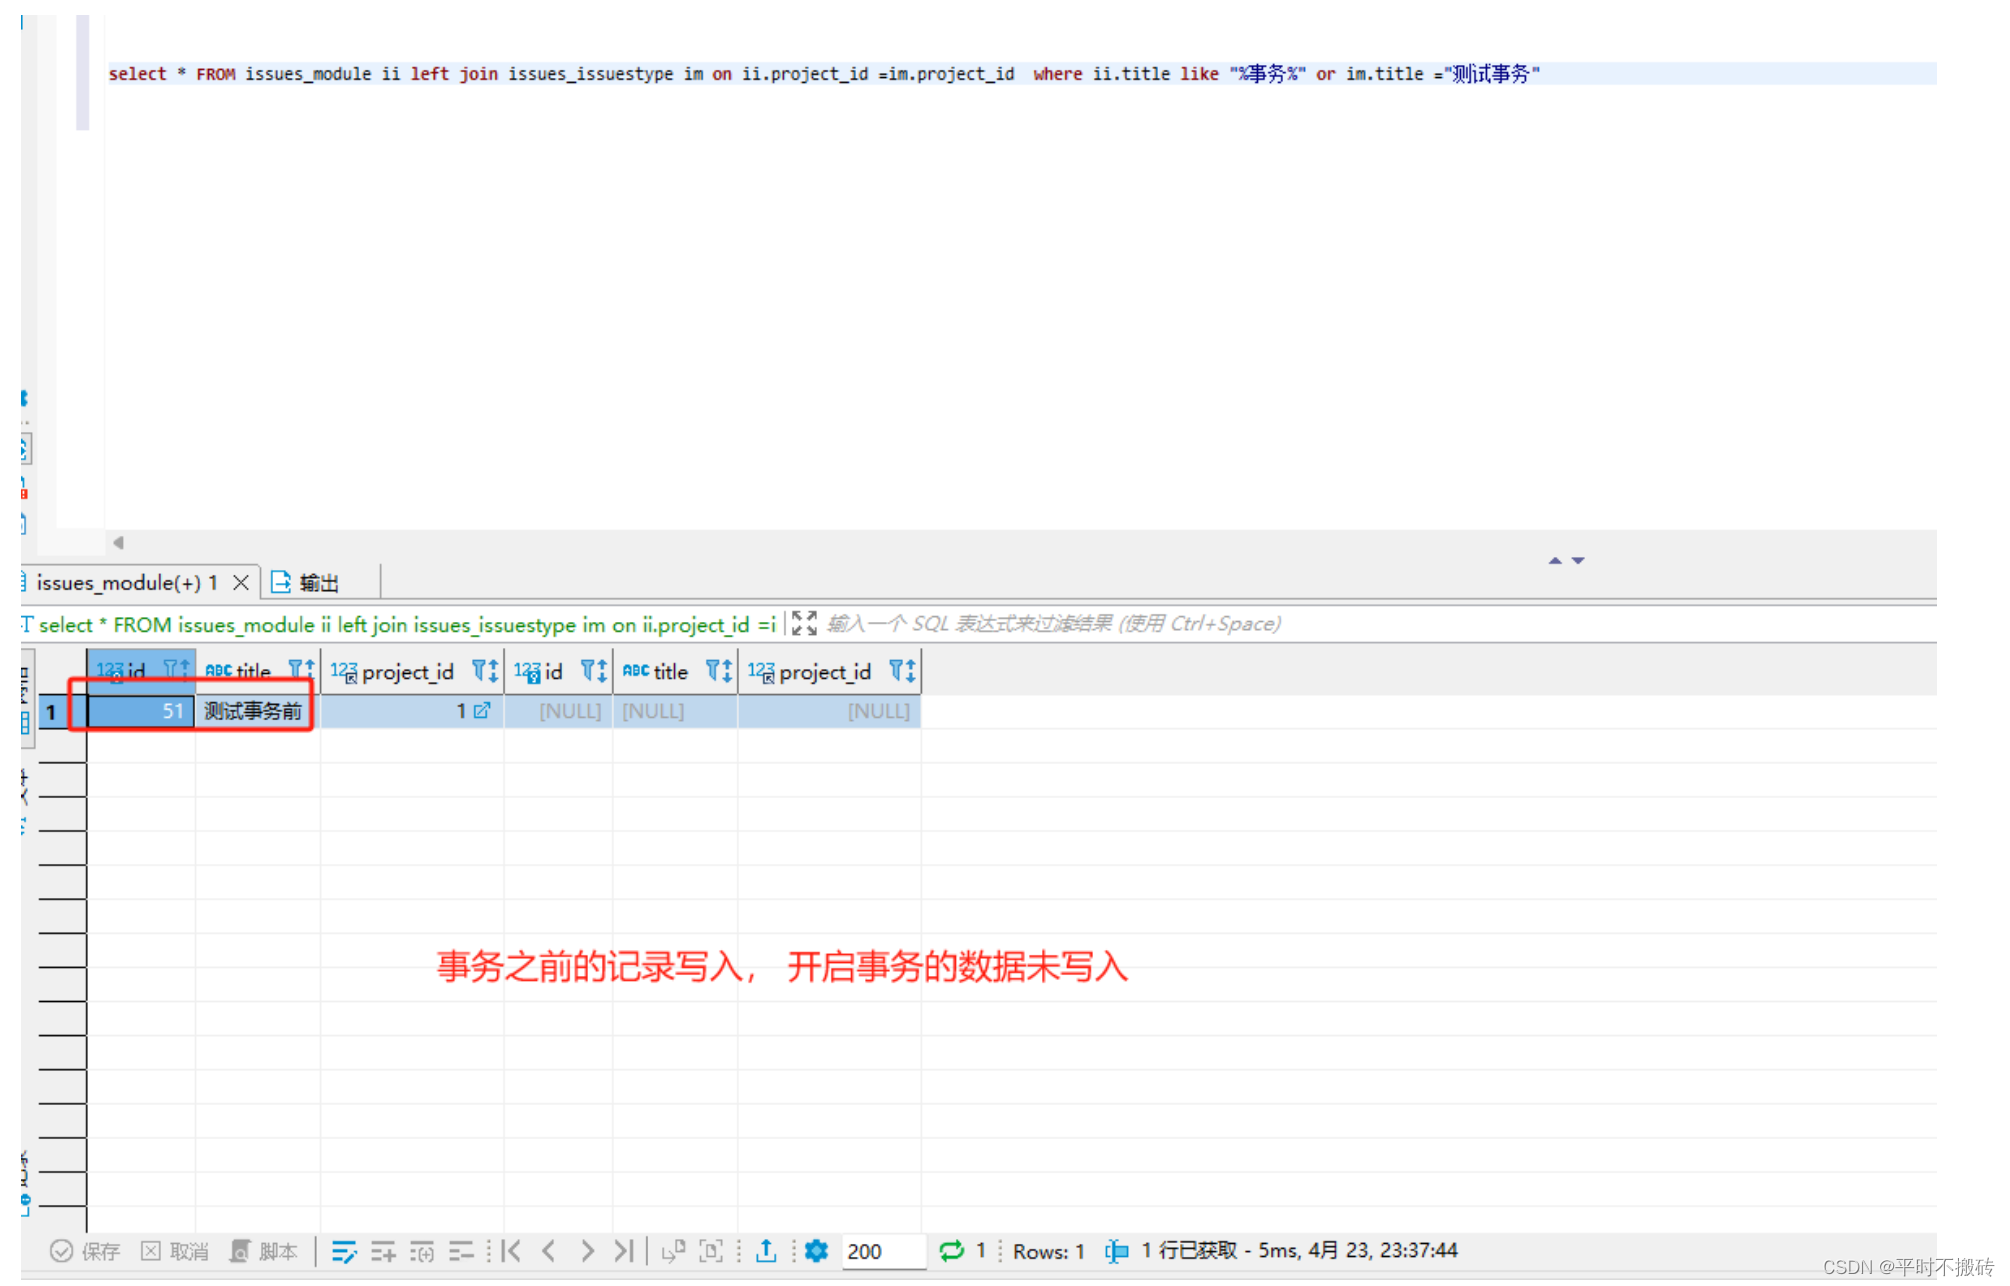The image size is (2010, 1286).
Task: Select the NULL cell under last project_id
Action: pyautogui.click(x=829, y=711)
